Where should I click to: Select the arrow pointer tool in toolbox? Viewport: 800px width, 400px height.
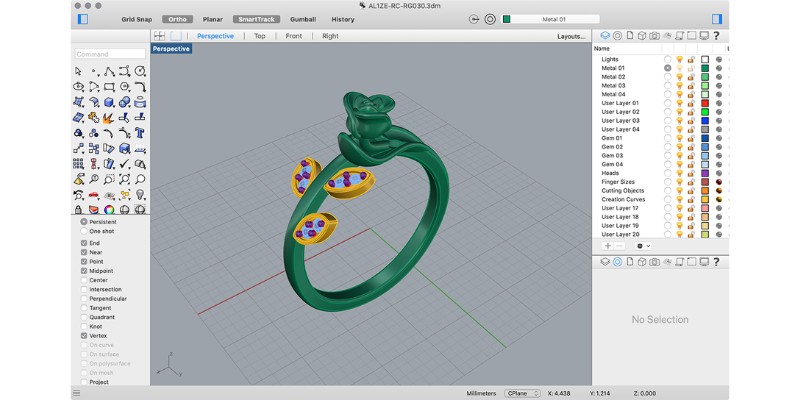click(x=79, y=71)
